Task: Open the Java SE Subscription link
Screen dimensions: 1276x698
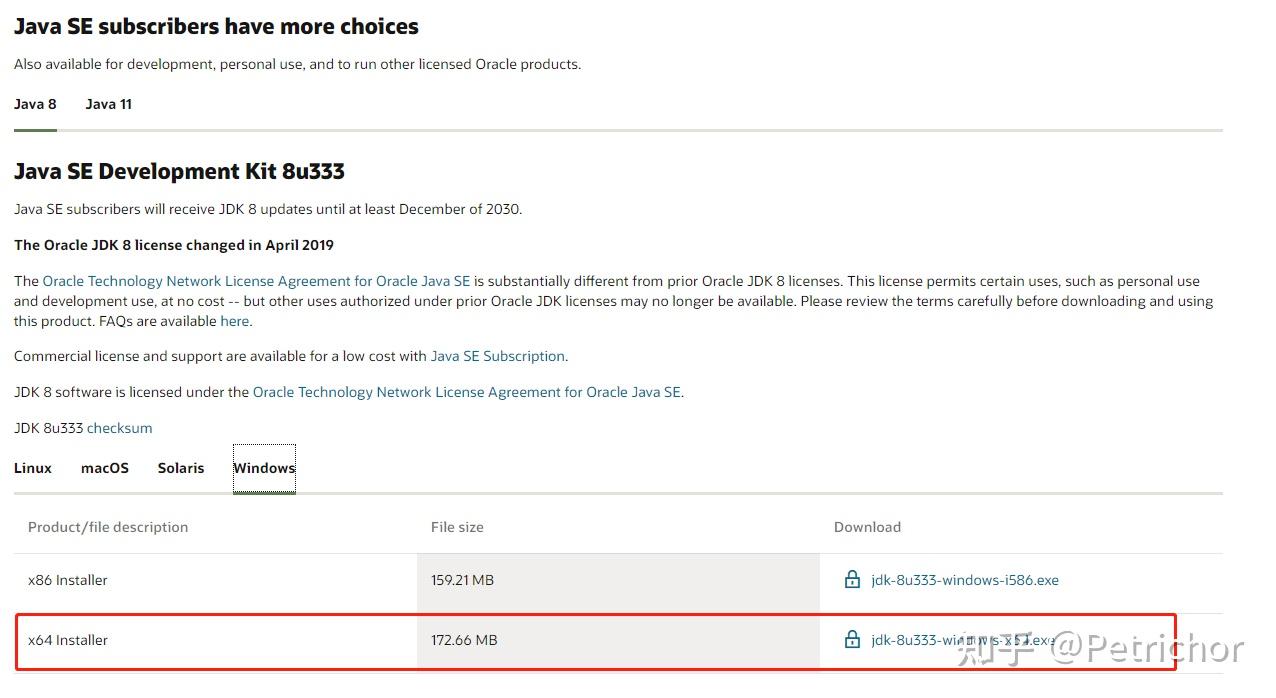Action: click(x=498, y=356)
